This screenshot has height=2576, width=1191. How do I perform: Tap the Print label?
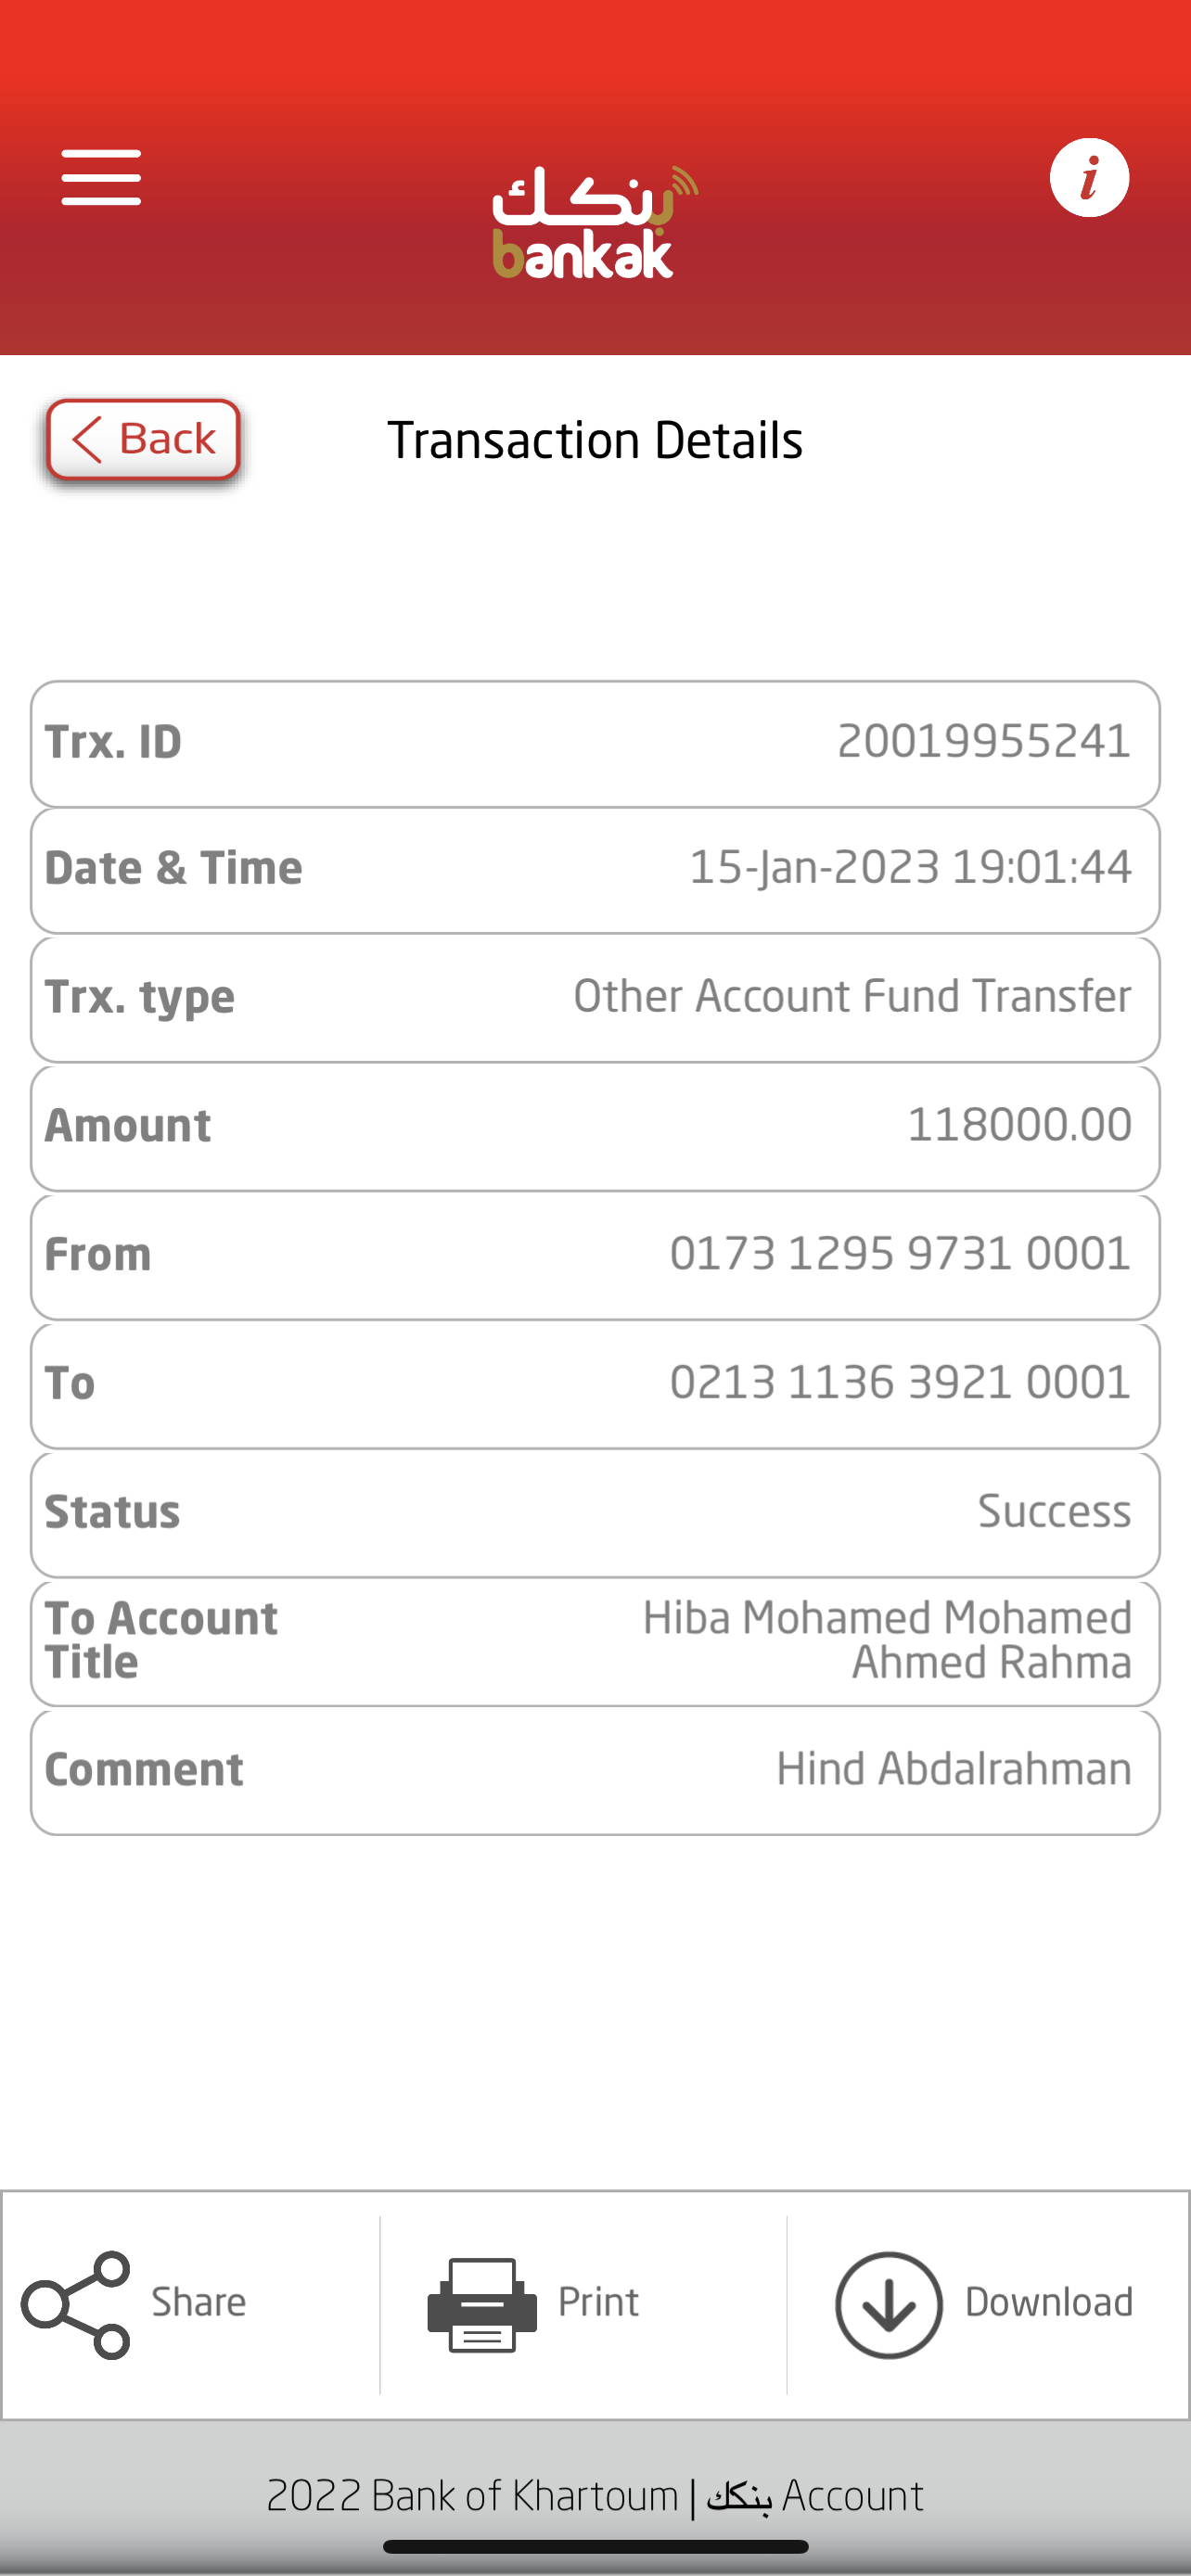click(598, 2302)
